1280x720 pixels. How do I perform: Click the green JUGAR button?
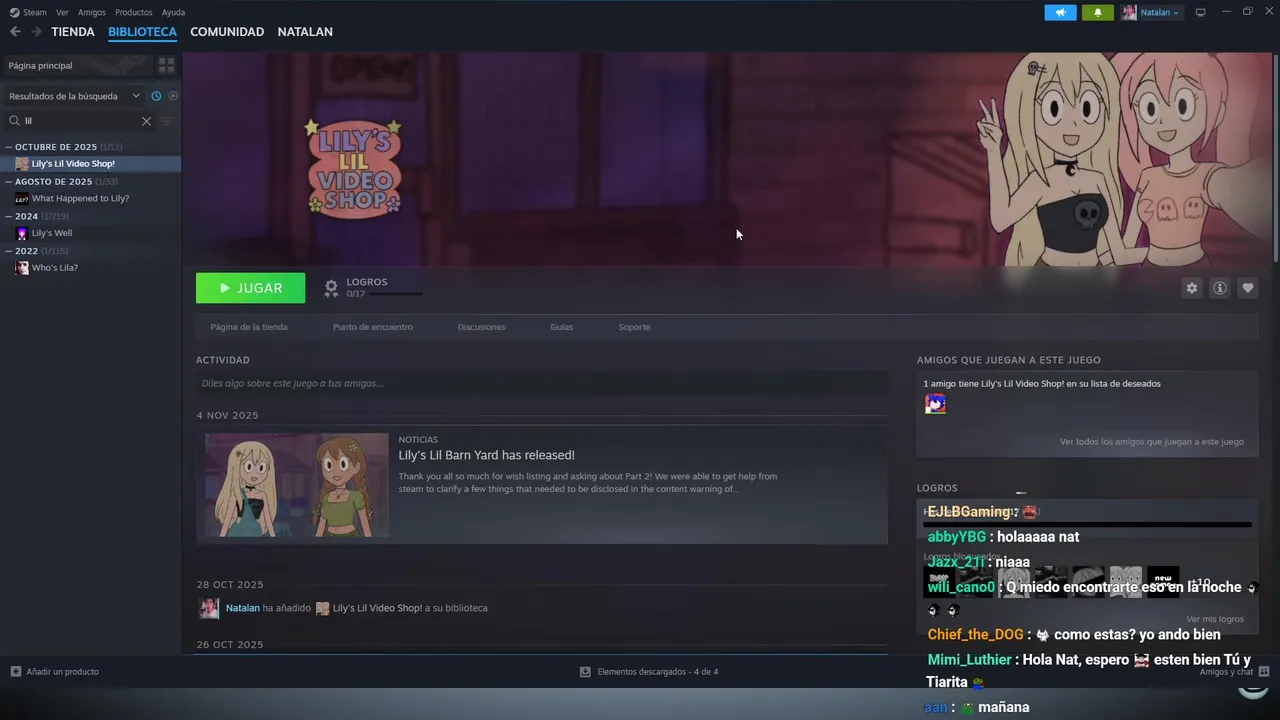tap(251, 288)
